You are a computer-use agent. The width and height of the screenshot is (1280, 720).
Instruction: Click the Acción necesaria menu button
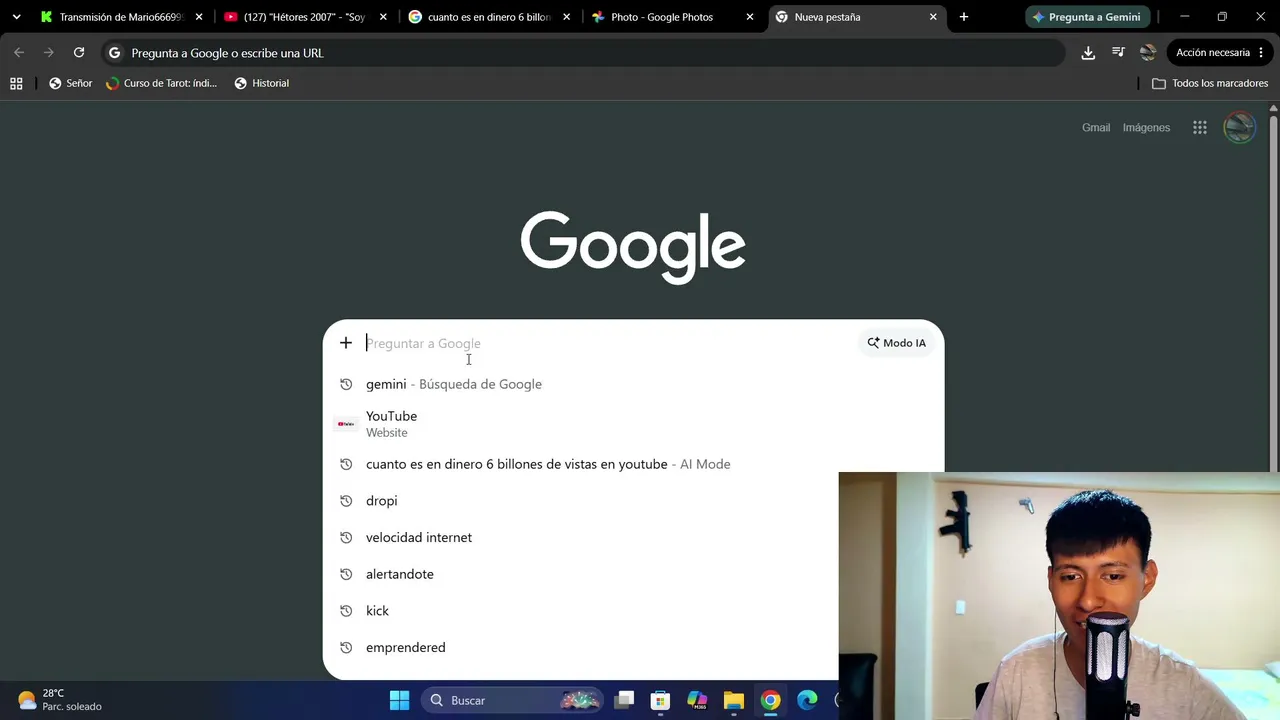[1220, 53]
